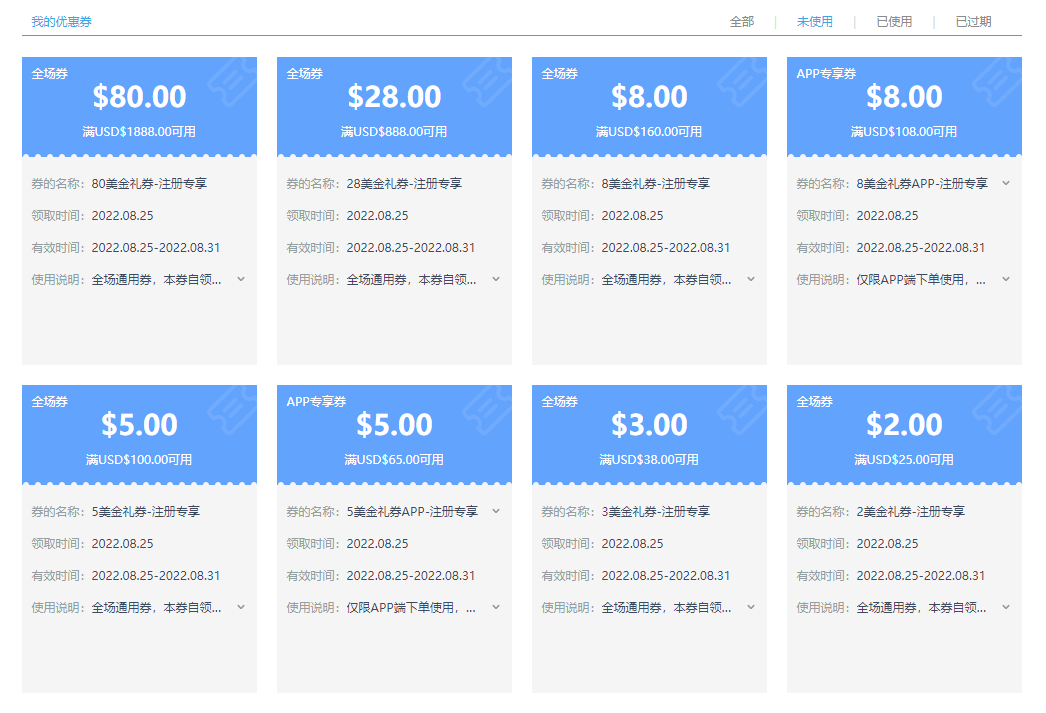Select the 8美金礼券-注册专享 coupon name
The image size is (1046, 713).
(656, 183)
